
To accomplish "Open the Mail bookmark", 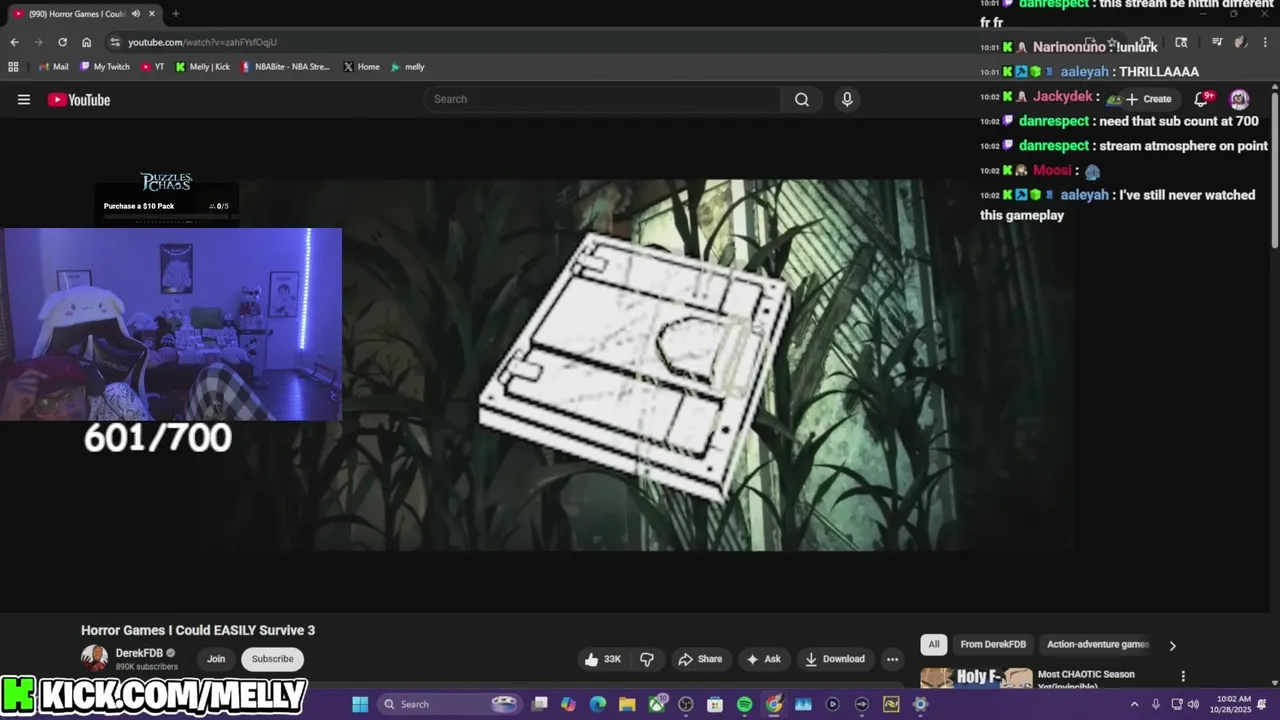I will point(53,67).
